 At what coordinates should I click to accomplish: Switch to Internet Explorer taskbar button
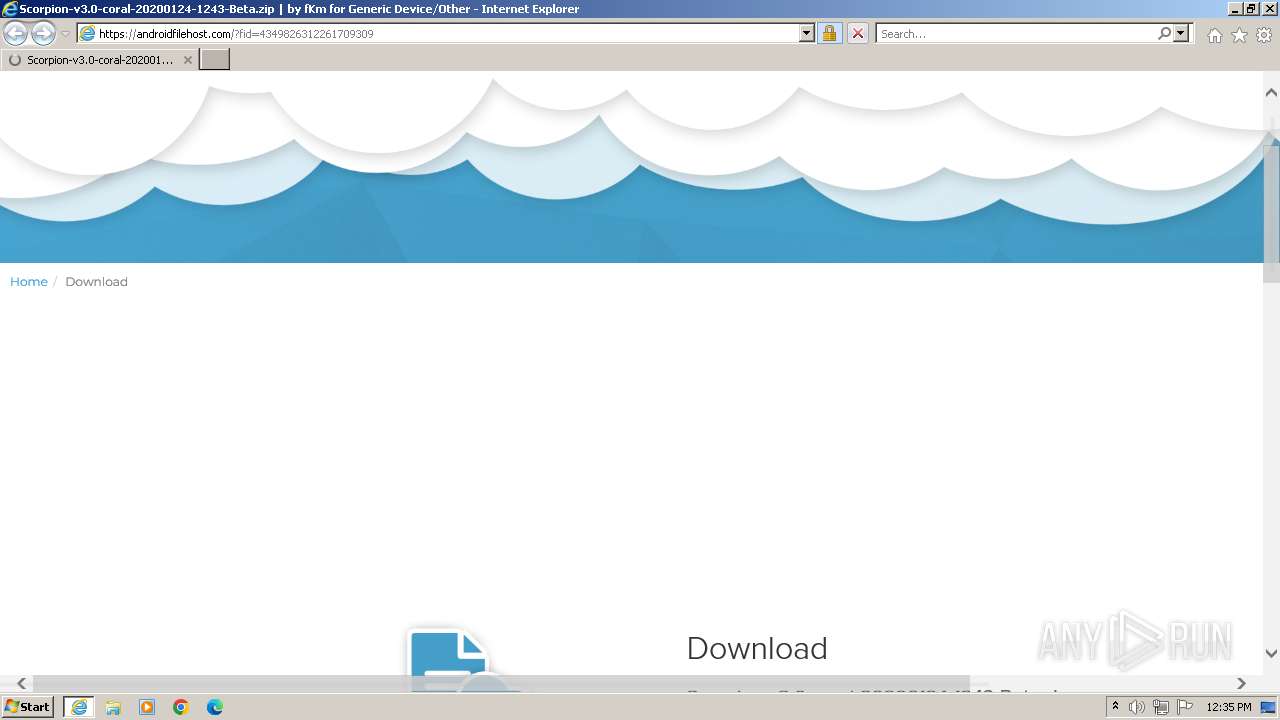click(x=79, y=707)
